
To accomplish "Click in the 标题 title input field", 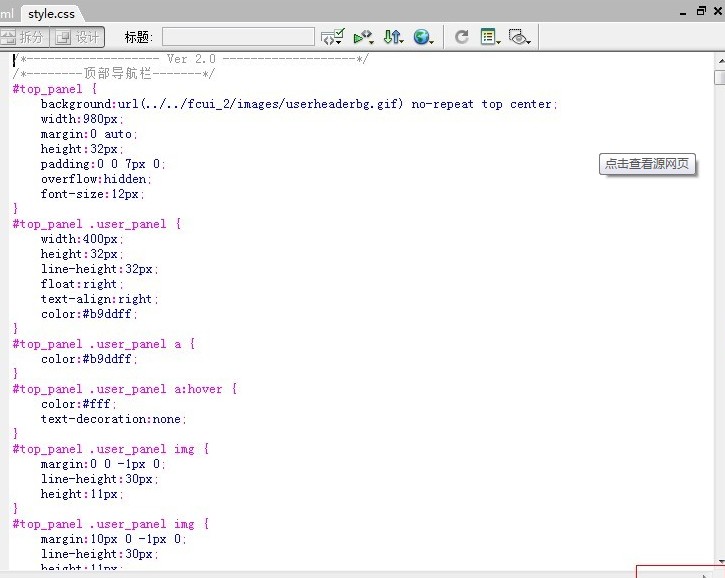I will pyautogui.click(x=238, y=37).
